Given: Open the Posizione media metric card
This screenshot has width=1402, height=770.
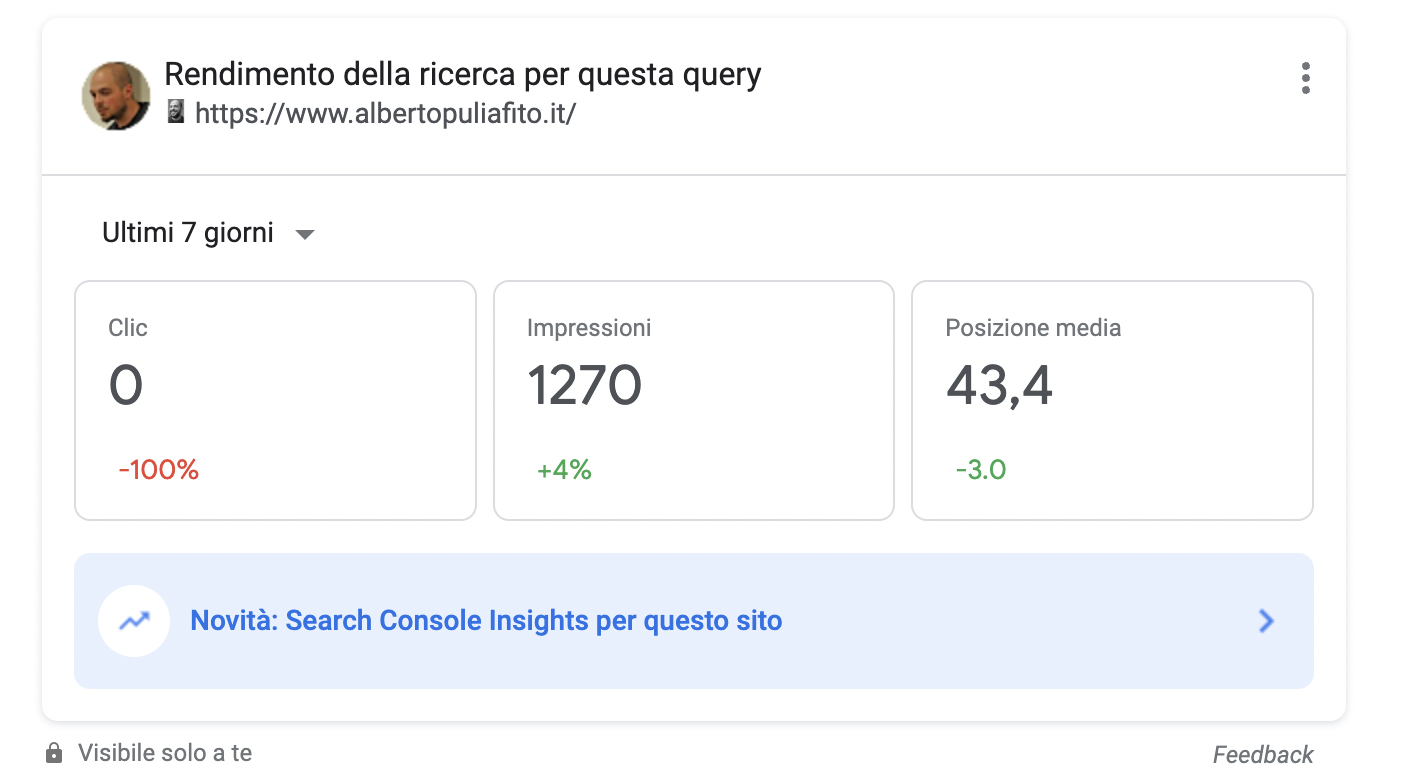Looking at the screenshot, I should (x=1112, y=400).
